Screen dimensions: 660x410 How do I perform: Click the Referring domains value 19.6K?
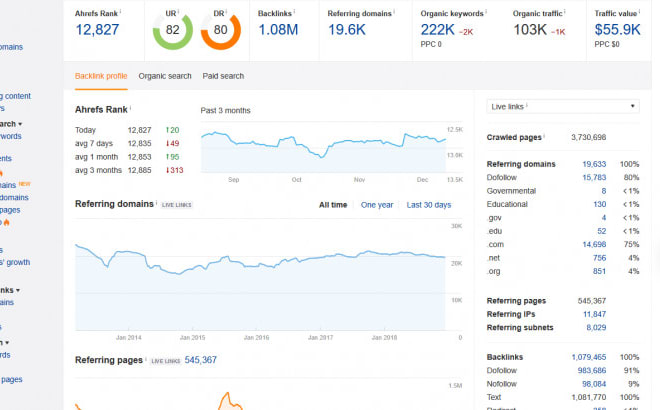[x=347, y=30]
